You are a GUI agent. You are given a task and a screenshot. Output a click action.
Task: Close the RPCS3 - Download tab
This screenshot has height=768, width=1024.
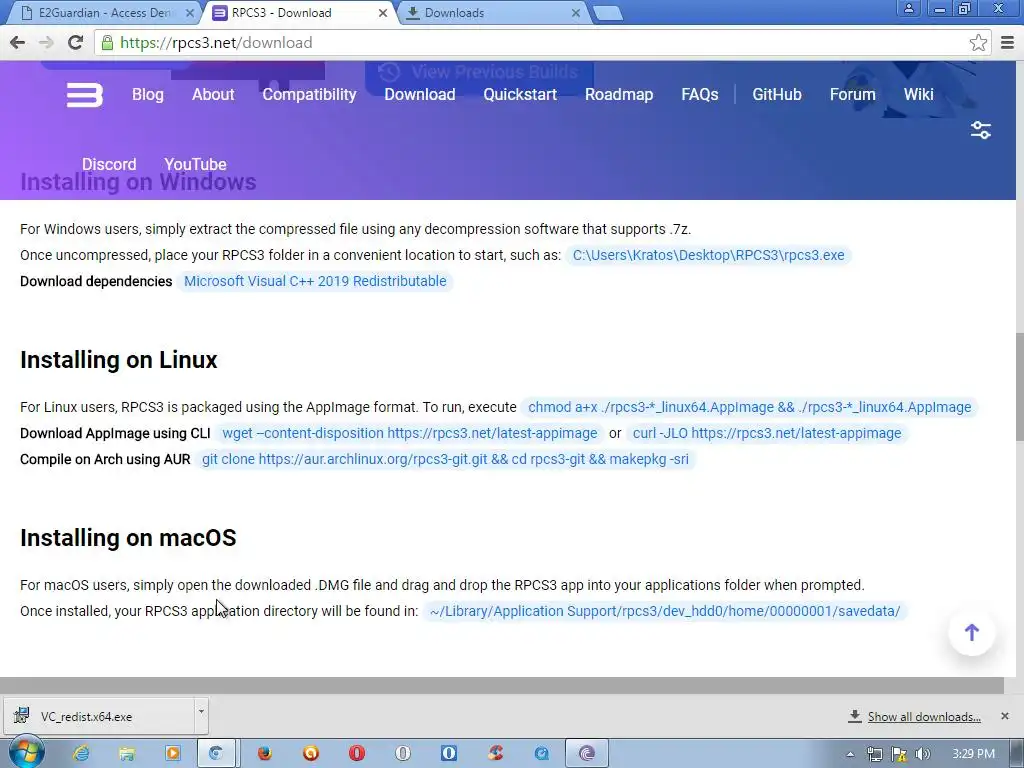tap(383, 13)
